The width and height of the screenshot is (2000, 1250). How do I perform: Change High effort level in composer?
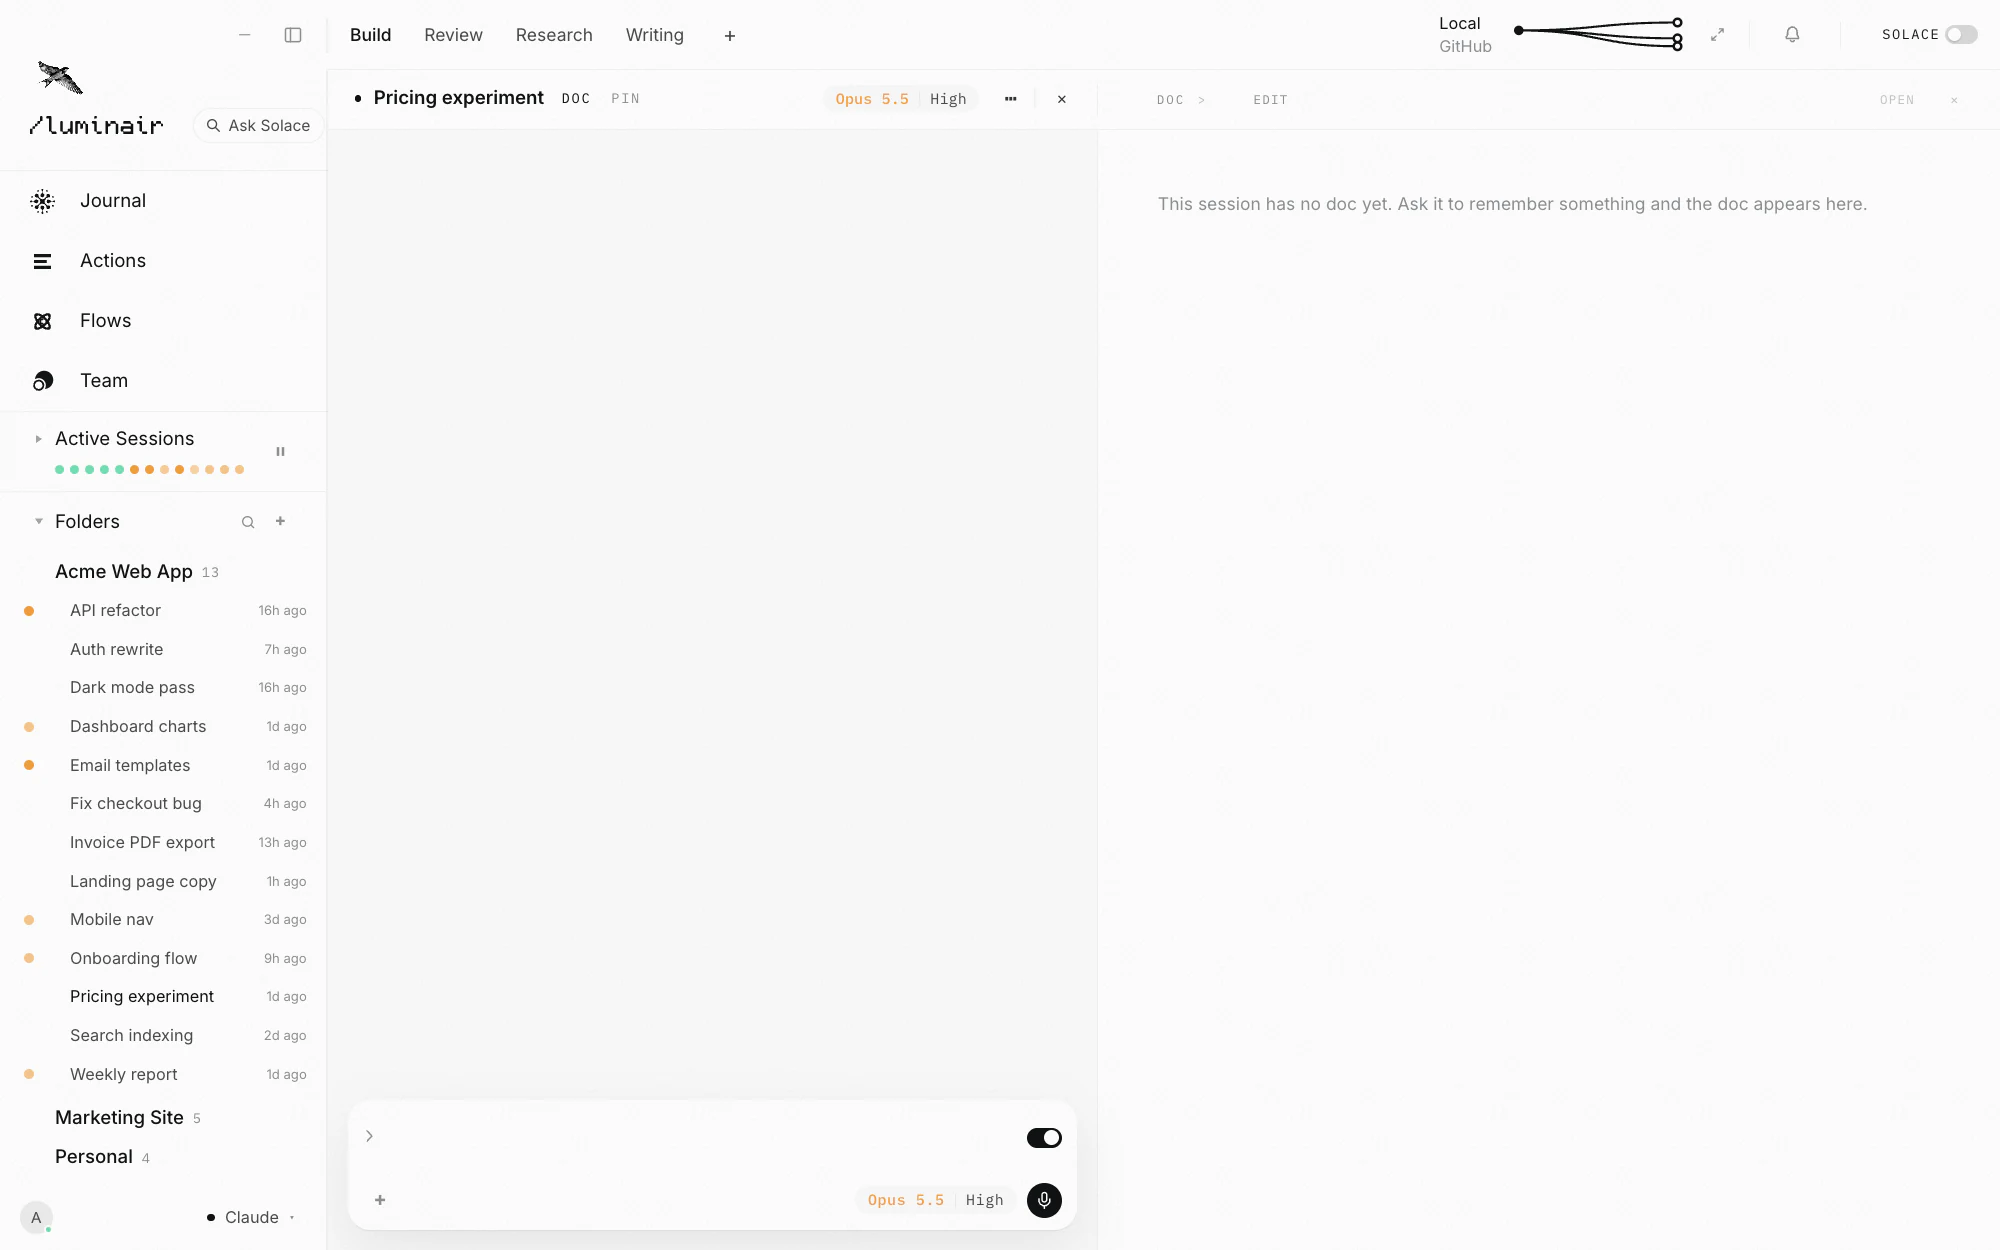point(985,1200)
